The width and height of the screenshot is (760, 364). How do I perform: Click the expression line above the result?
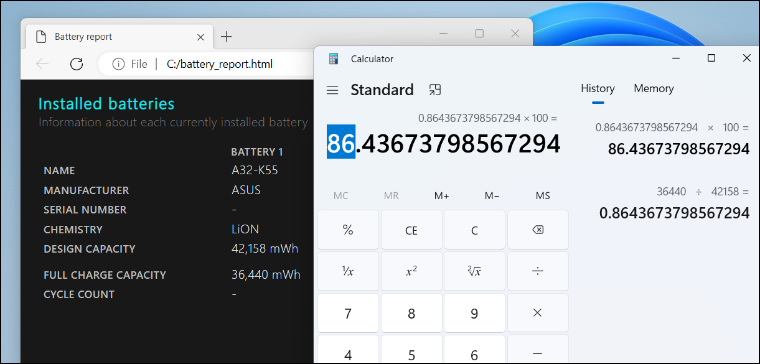tap(488, 118)
